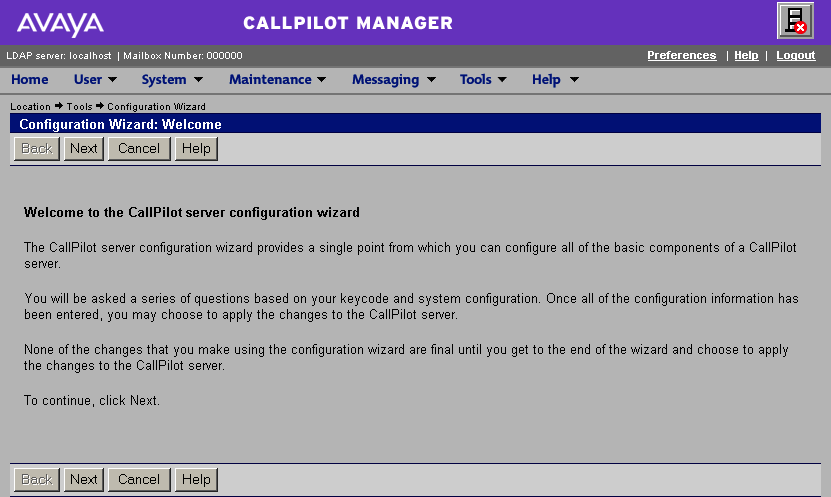The height and width of the screenshot is (497, 831).
Task: Click the 'Configuration Wizard: Welcome' title bar
Action: [x=416, y=123]
